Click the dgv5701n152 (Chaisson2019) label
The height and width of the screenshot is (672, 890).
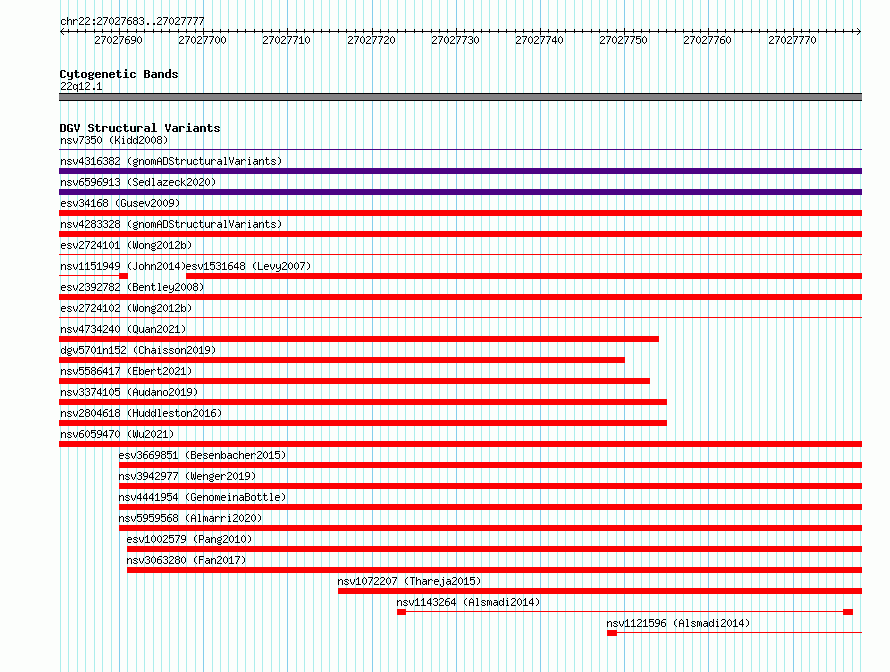(x=138, y=350)
